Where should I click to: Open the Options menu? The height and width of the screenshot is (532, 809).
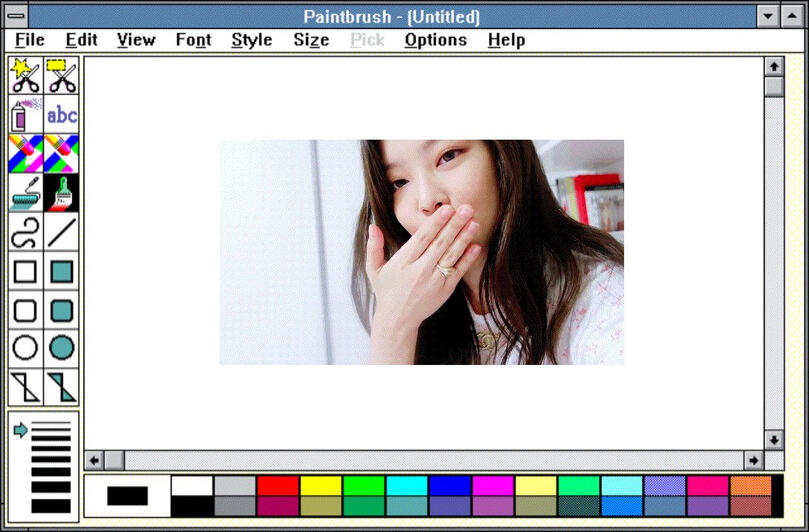[435, 40]
